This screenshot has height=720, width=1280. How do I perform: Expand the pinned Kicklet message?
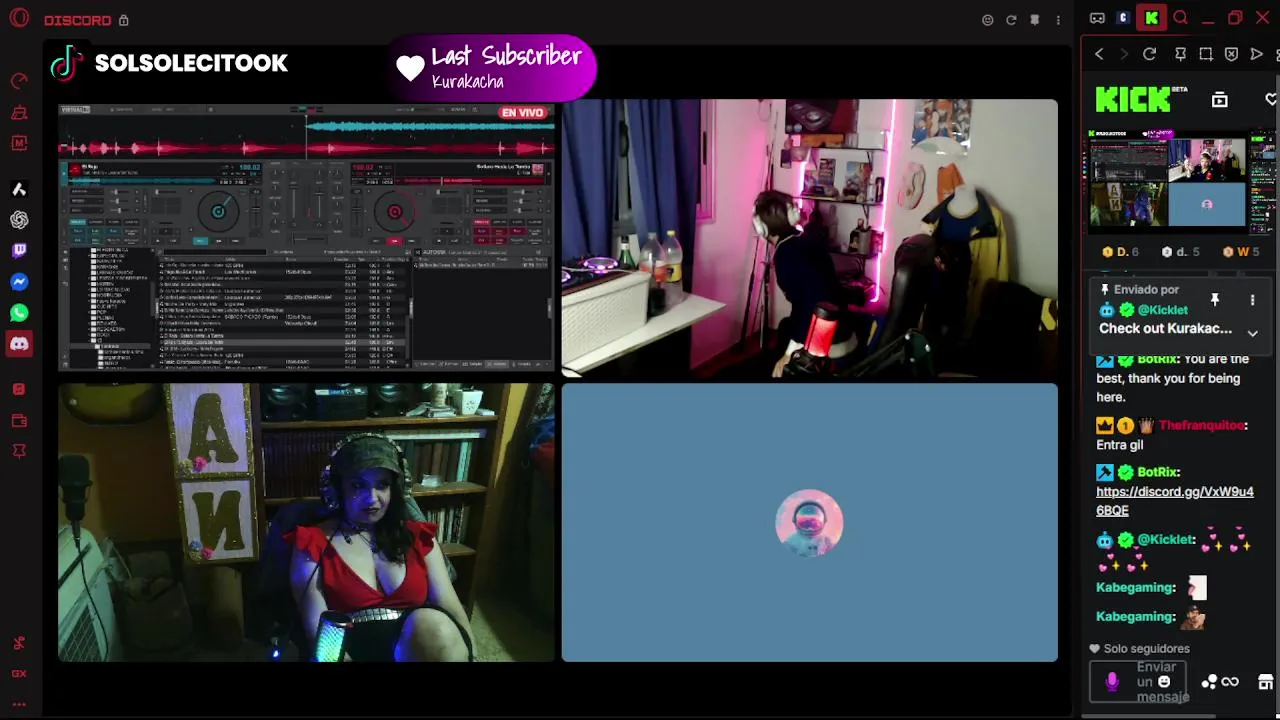coord(1252,334)
